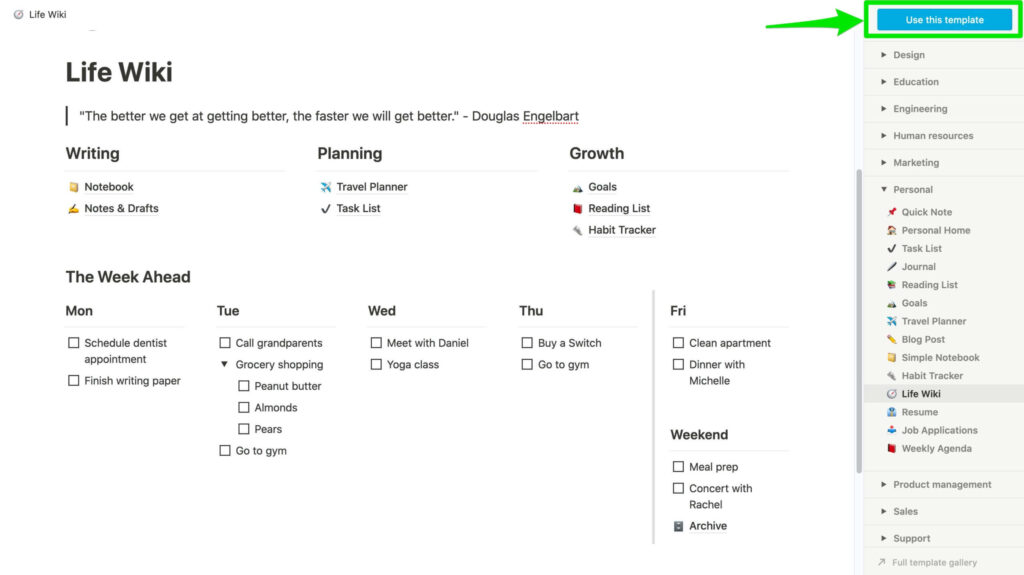1024x575 pixels.
Task: Select the Habit Tracker icon in sidebar
Action: (891, 376)
